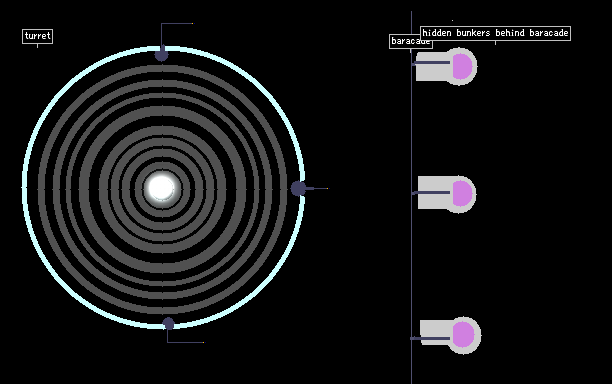Click the purple core of the middle bunker
The height and width of the screenshot is (384, 612).
[x=463, y=194]
